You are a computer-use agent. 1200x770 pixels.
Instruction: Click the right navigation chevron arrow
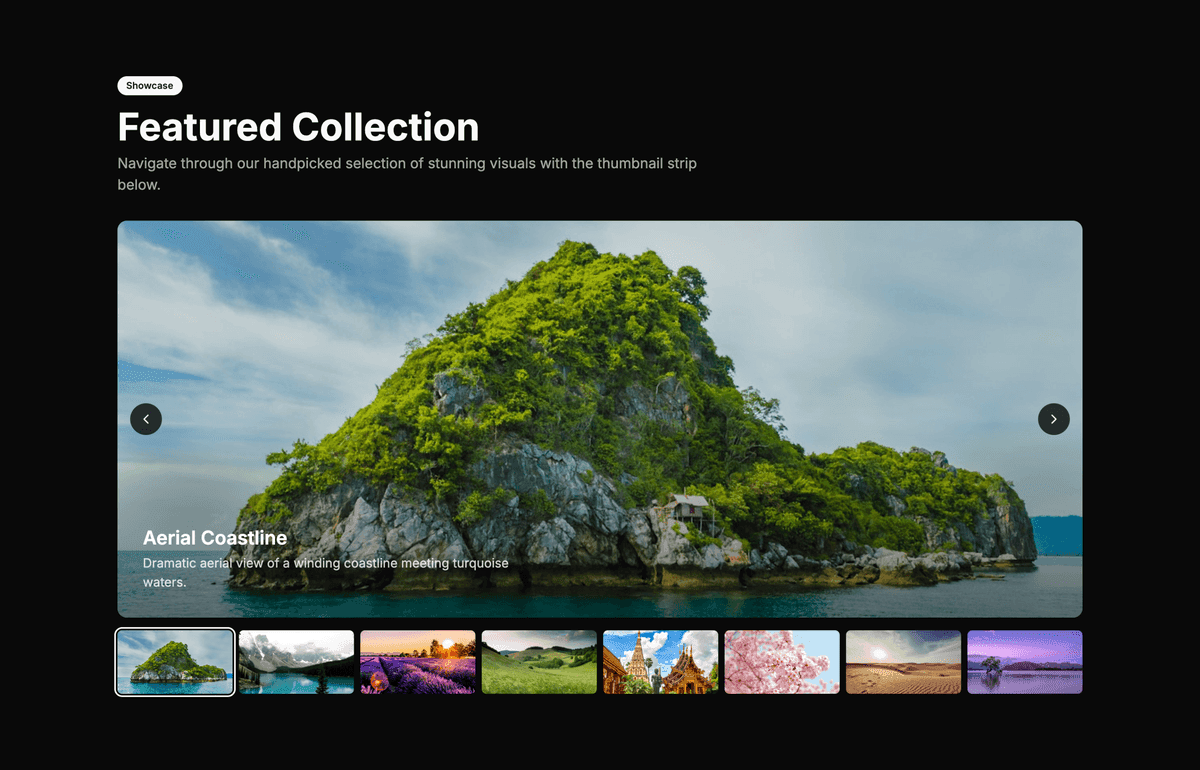click(1054, 419)
